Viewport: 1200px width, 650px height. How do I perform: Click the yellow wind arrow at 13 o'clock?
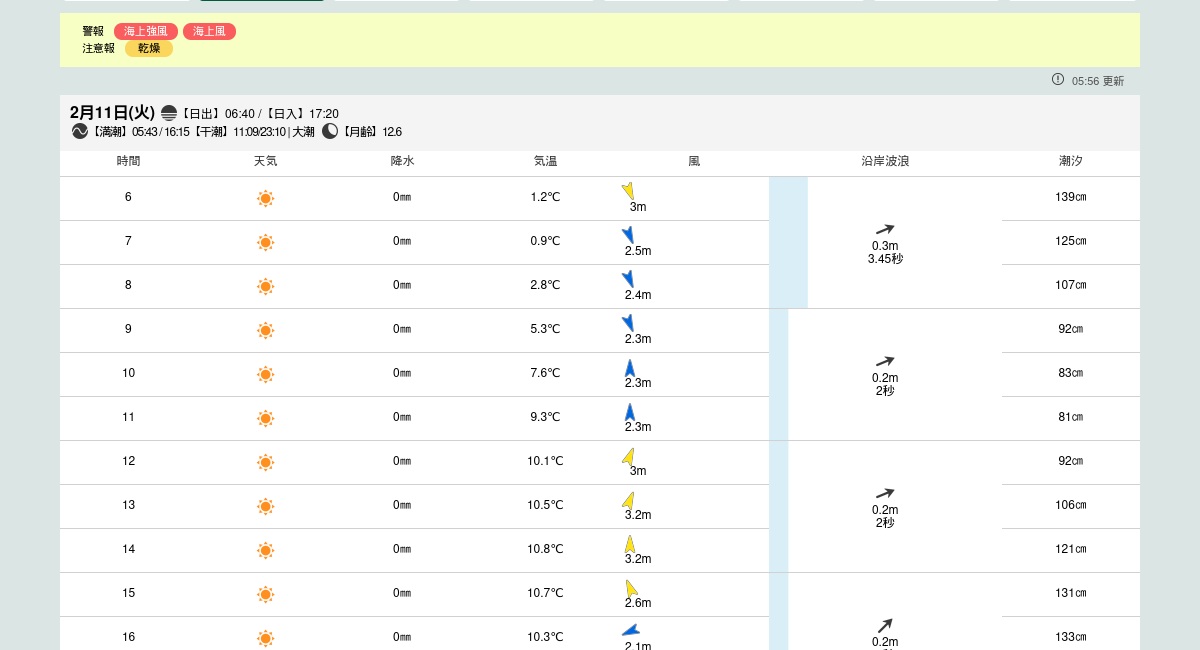click(x=628, y=500)
